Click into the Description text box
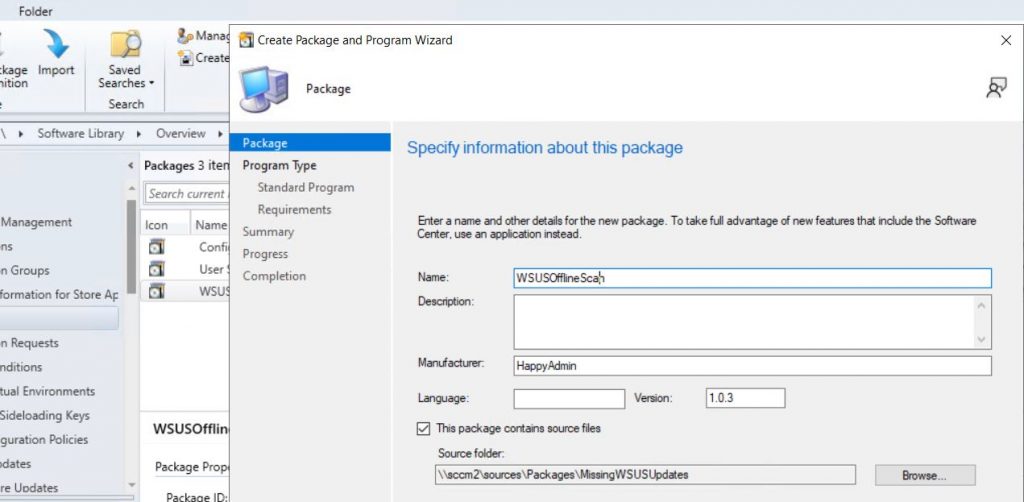The width and height of the screenshot is (1024, 502). (x=744, y=322)
